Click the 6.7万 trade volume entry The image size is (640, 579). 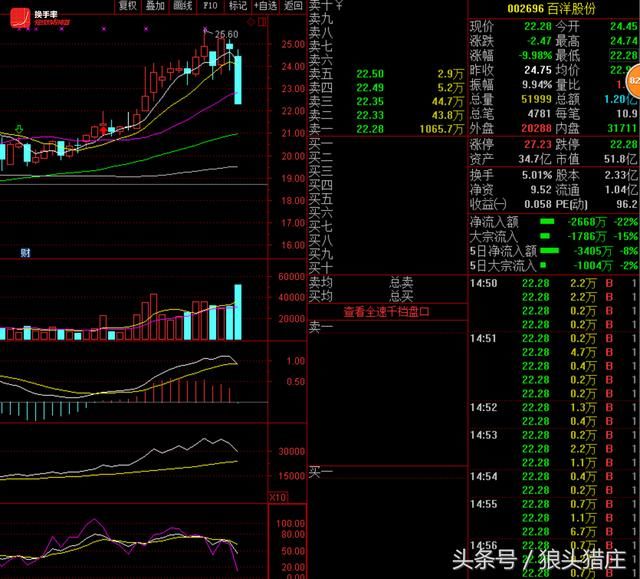(x=583, y=532)
